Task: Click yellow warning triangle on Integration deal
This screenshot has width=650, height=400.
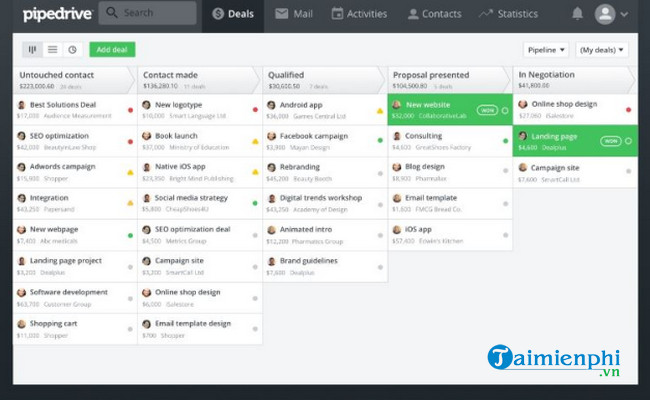Action: pos(130,203)
